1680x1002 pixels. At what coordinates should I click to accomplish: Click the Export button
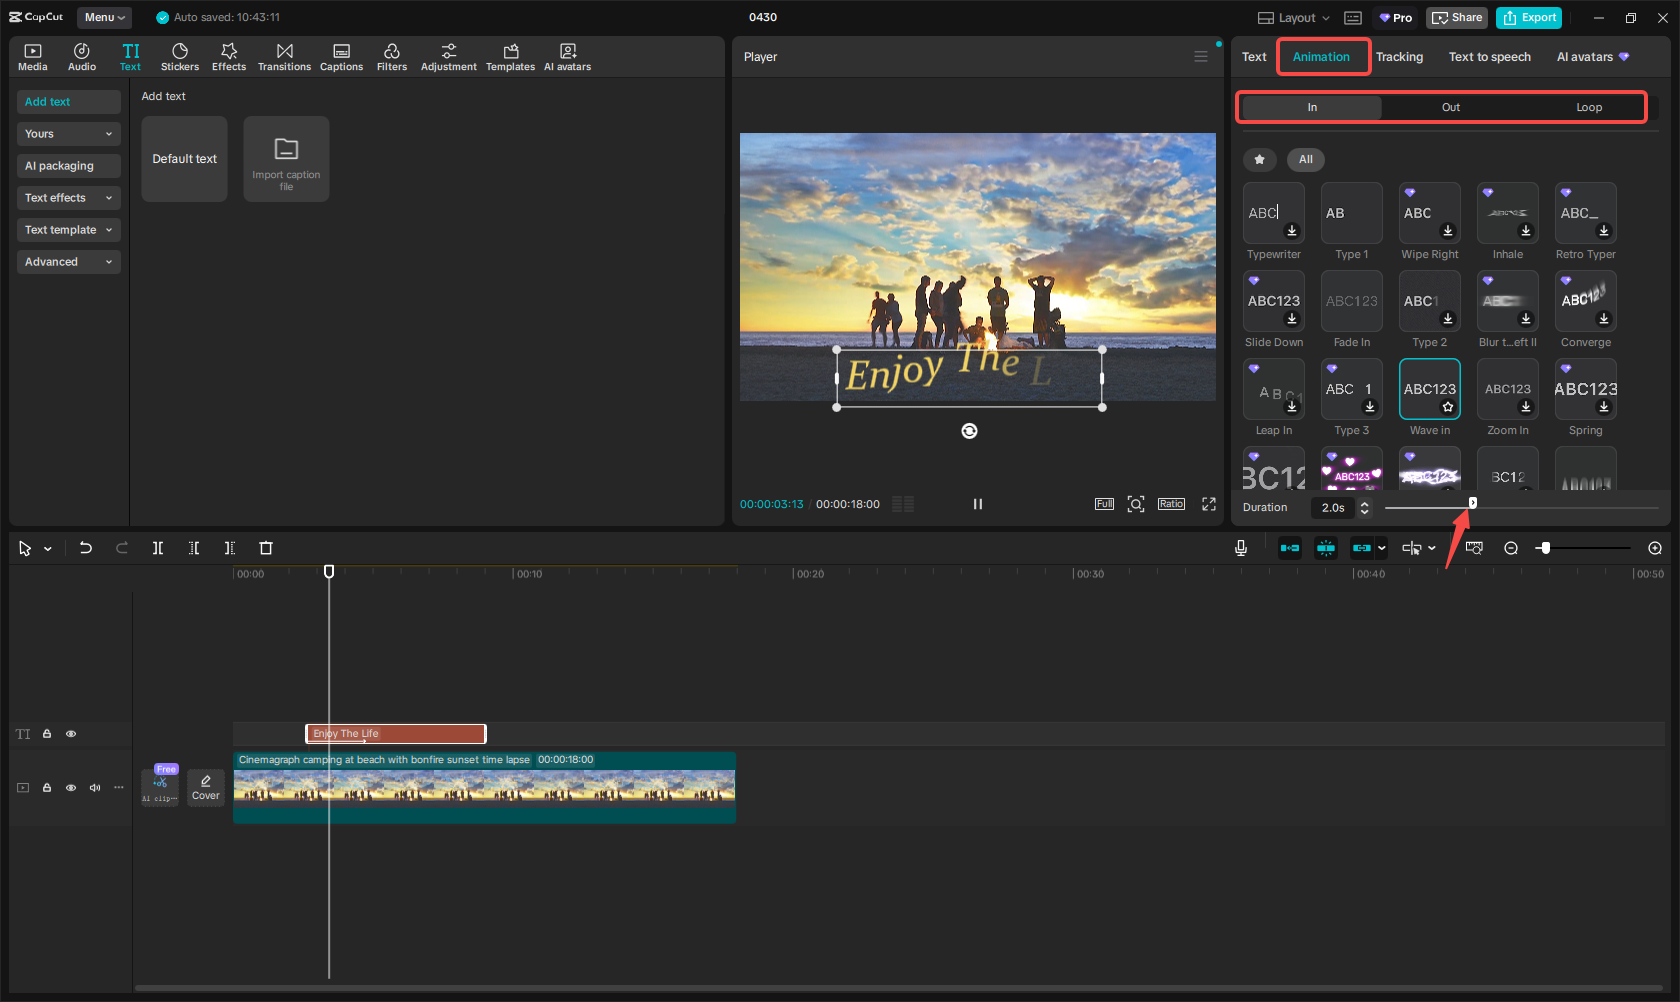[x=1529, y=18]
